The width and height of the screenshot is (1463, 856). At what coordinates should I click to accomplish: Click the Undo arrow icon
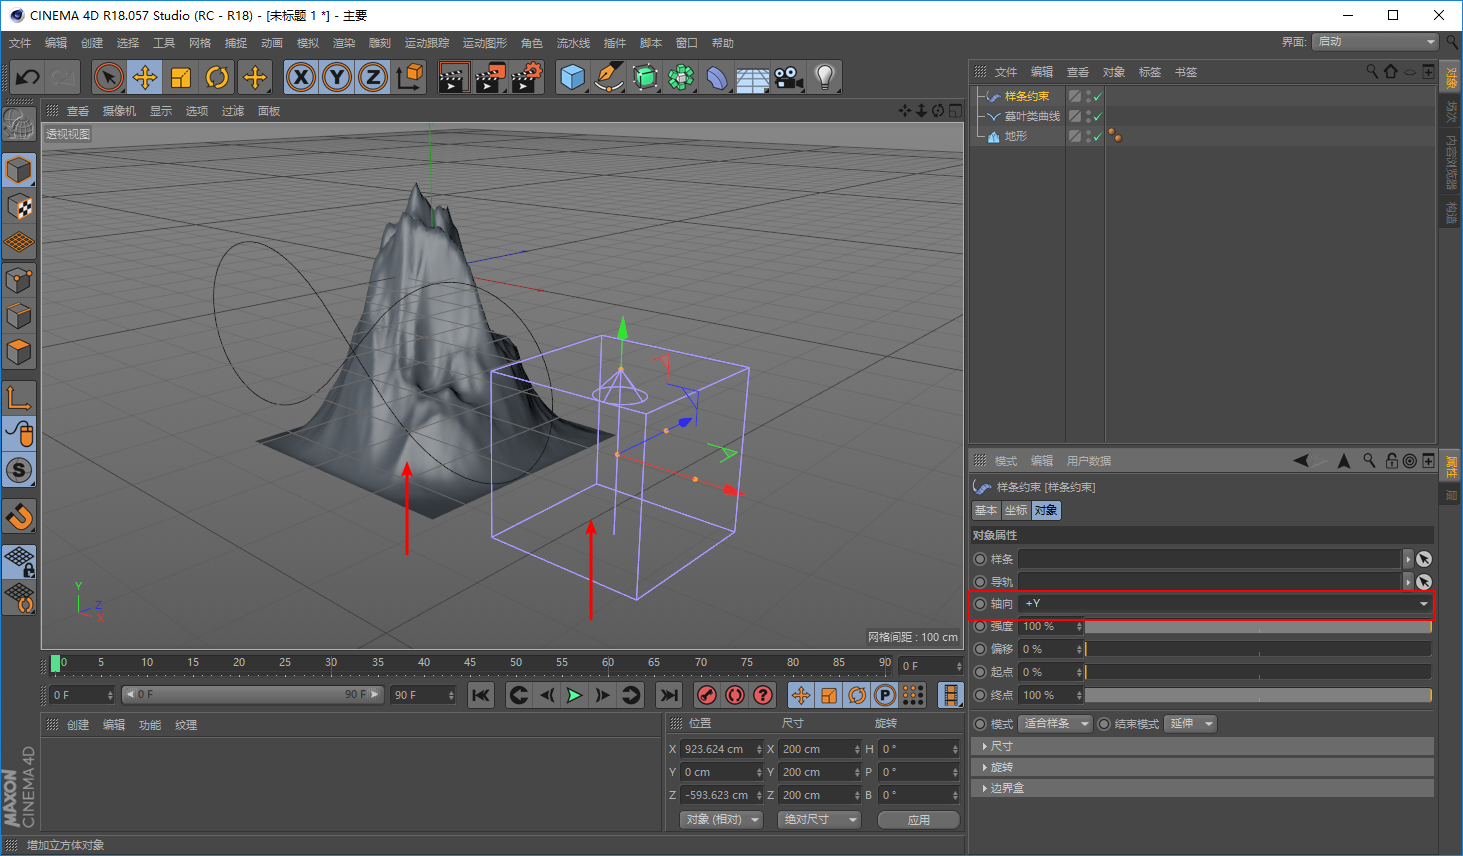coord(28,77)
